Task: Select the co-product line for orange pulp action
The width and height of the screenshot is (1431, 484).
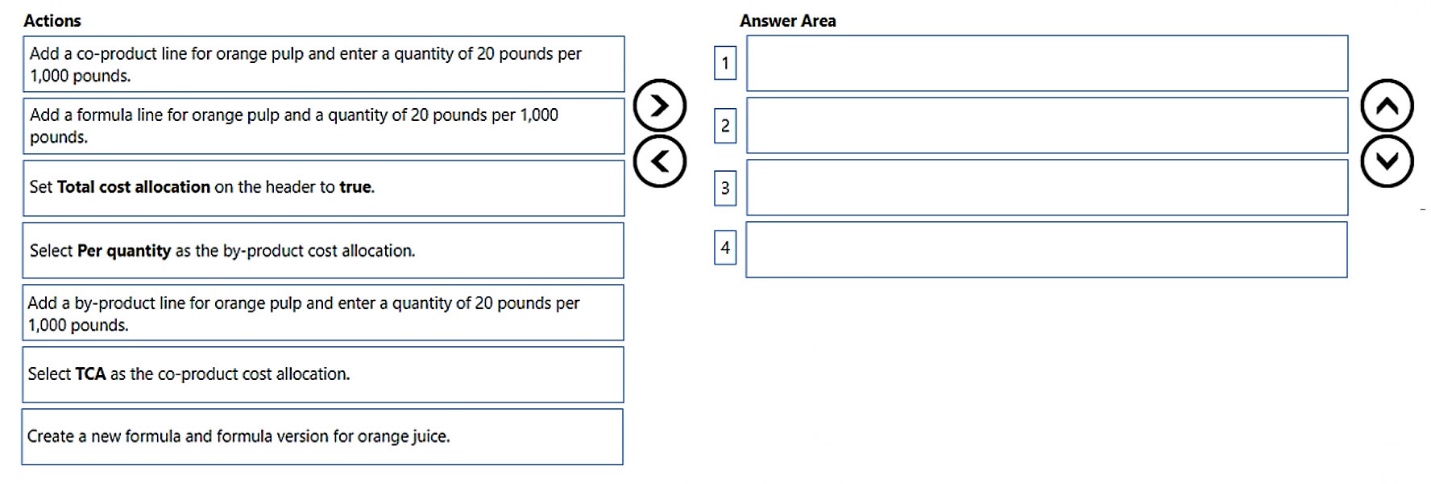Action: click(x=322, y=64)
